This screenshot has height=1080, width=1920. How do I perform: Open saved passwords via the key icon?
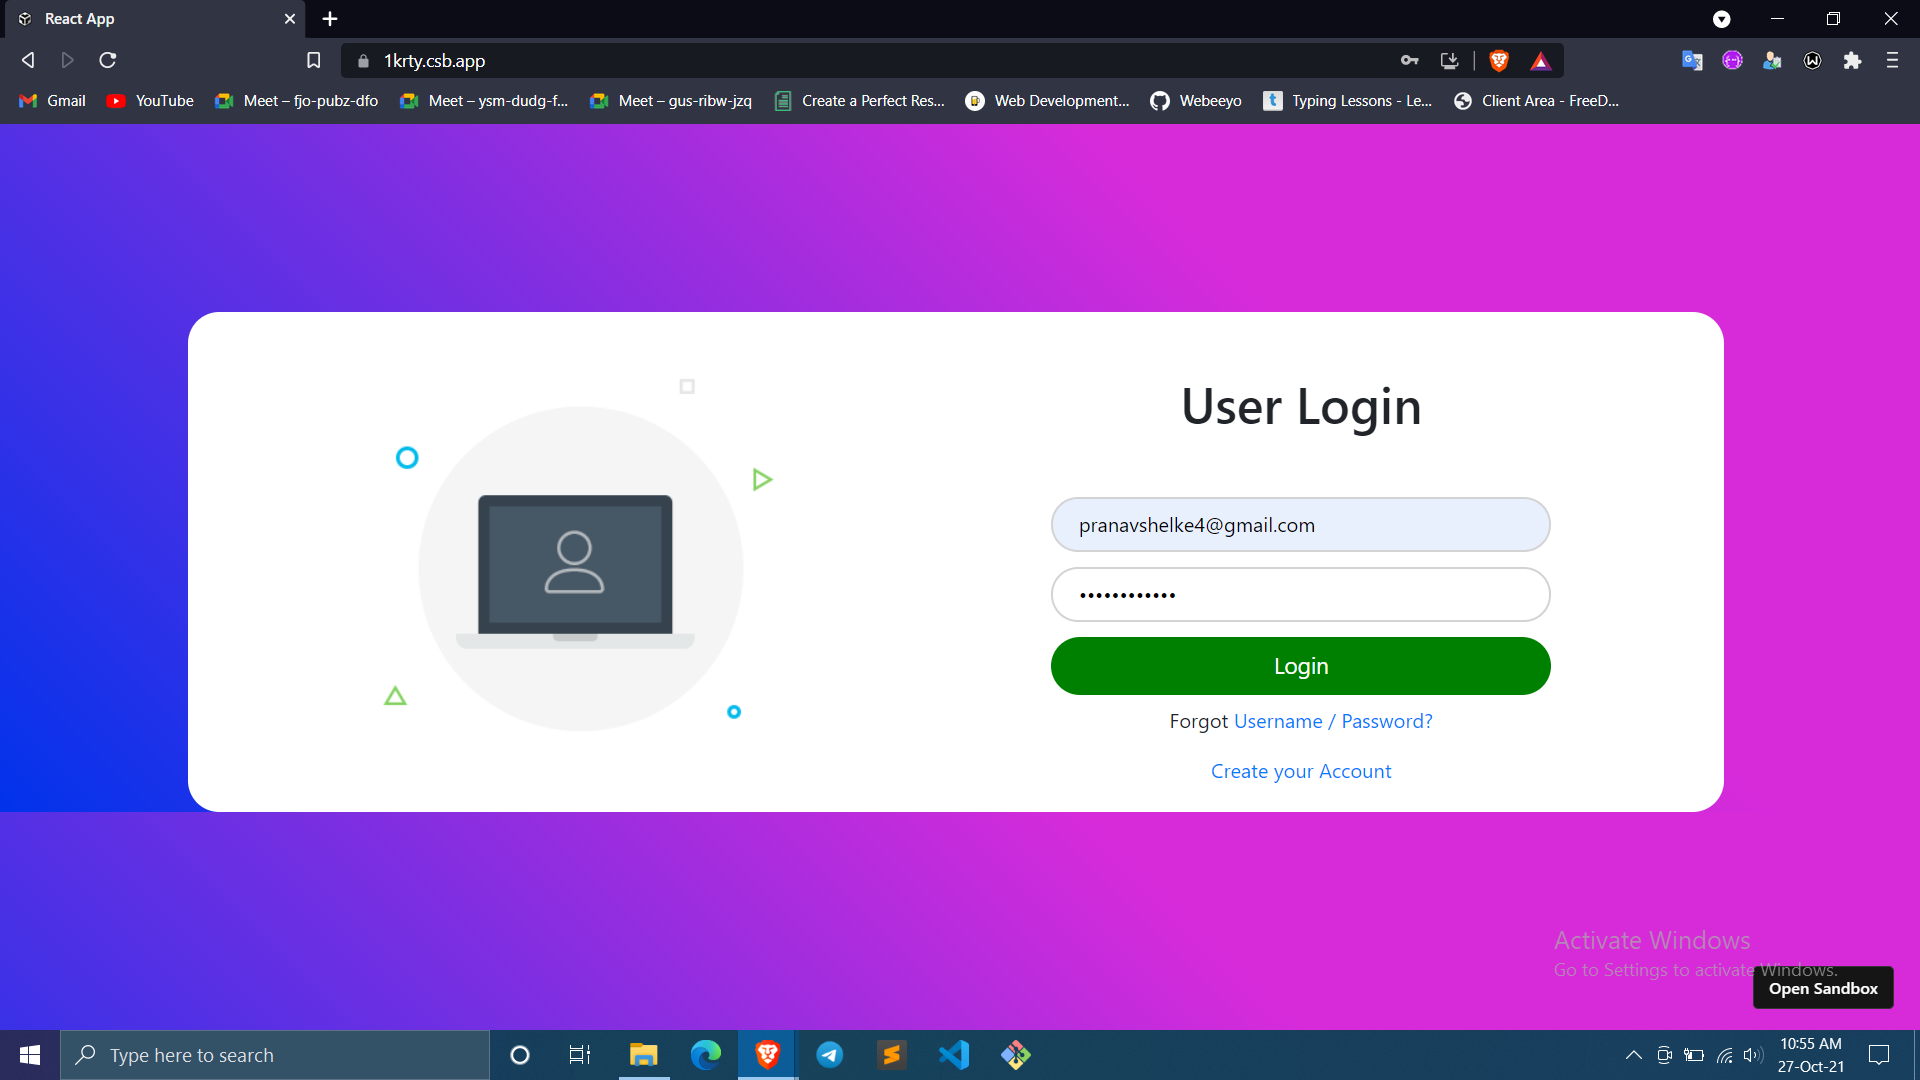(1410, 61)
